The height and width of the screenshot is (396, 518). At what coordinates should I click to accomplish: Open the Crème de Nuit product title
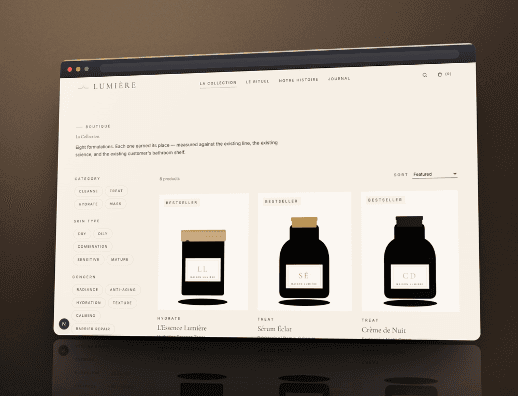(384, 330)
